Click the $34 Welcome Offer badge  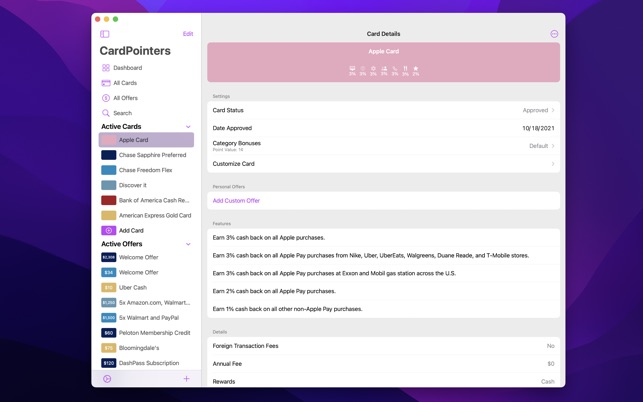tap(109, 272)
